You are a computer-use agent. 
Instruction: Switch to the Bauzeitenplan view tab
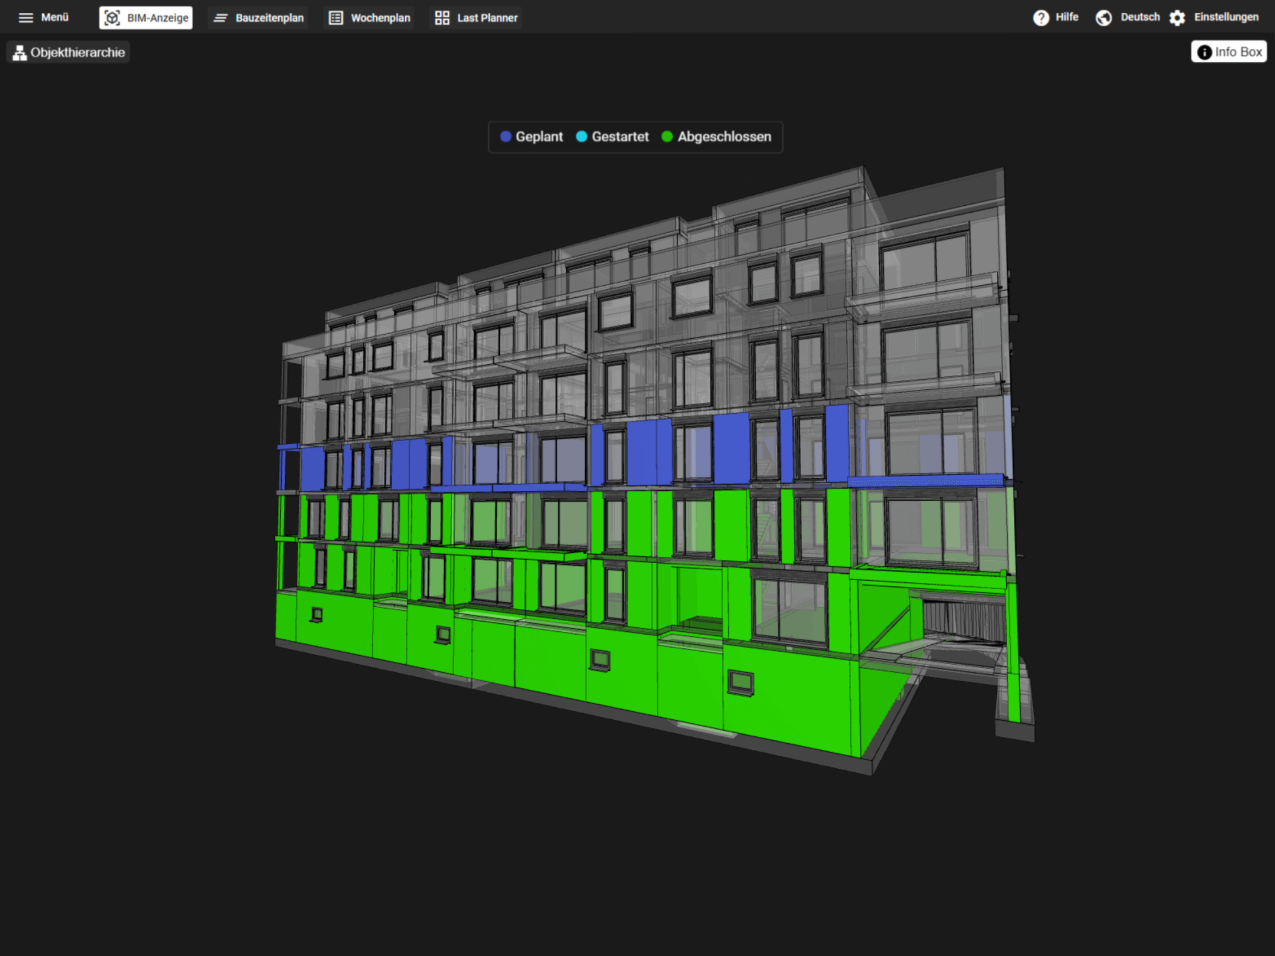coord(258,17)
